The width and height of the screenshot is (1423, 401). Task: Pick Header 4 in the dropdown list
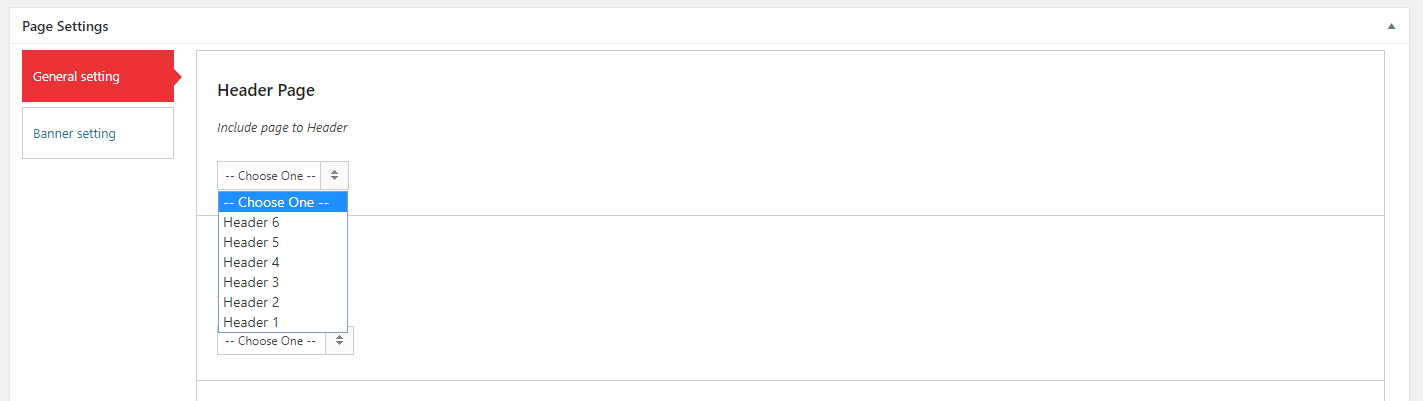[283, 262]
